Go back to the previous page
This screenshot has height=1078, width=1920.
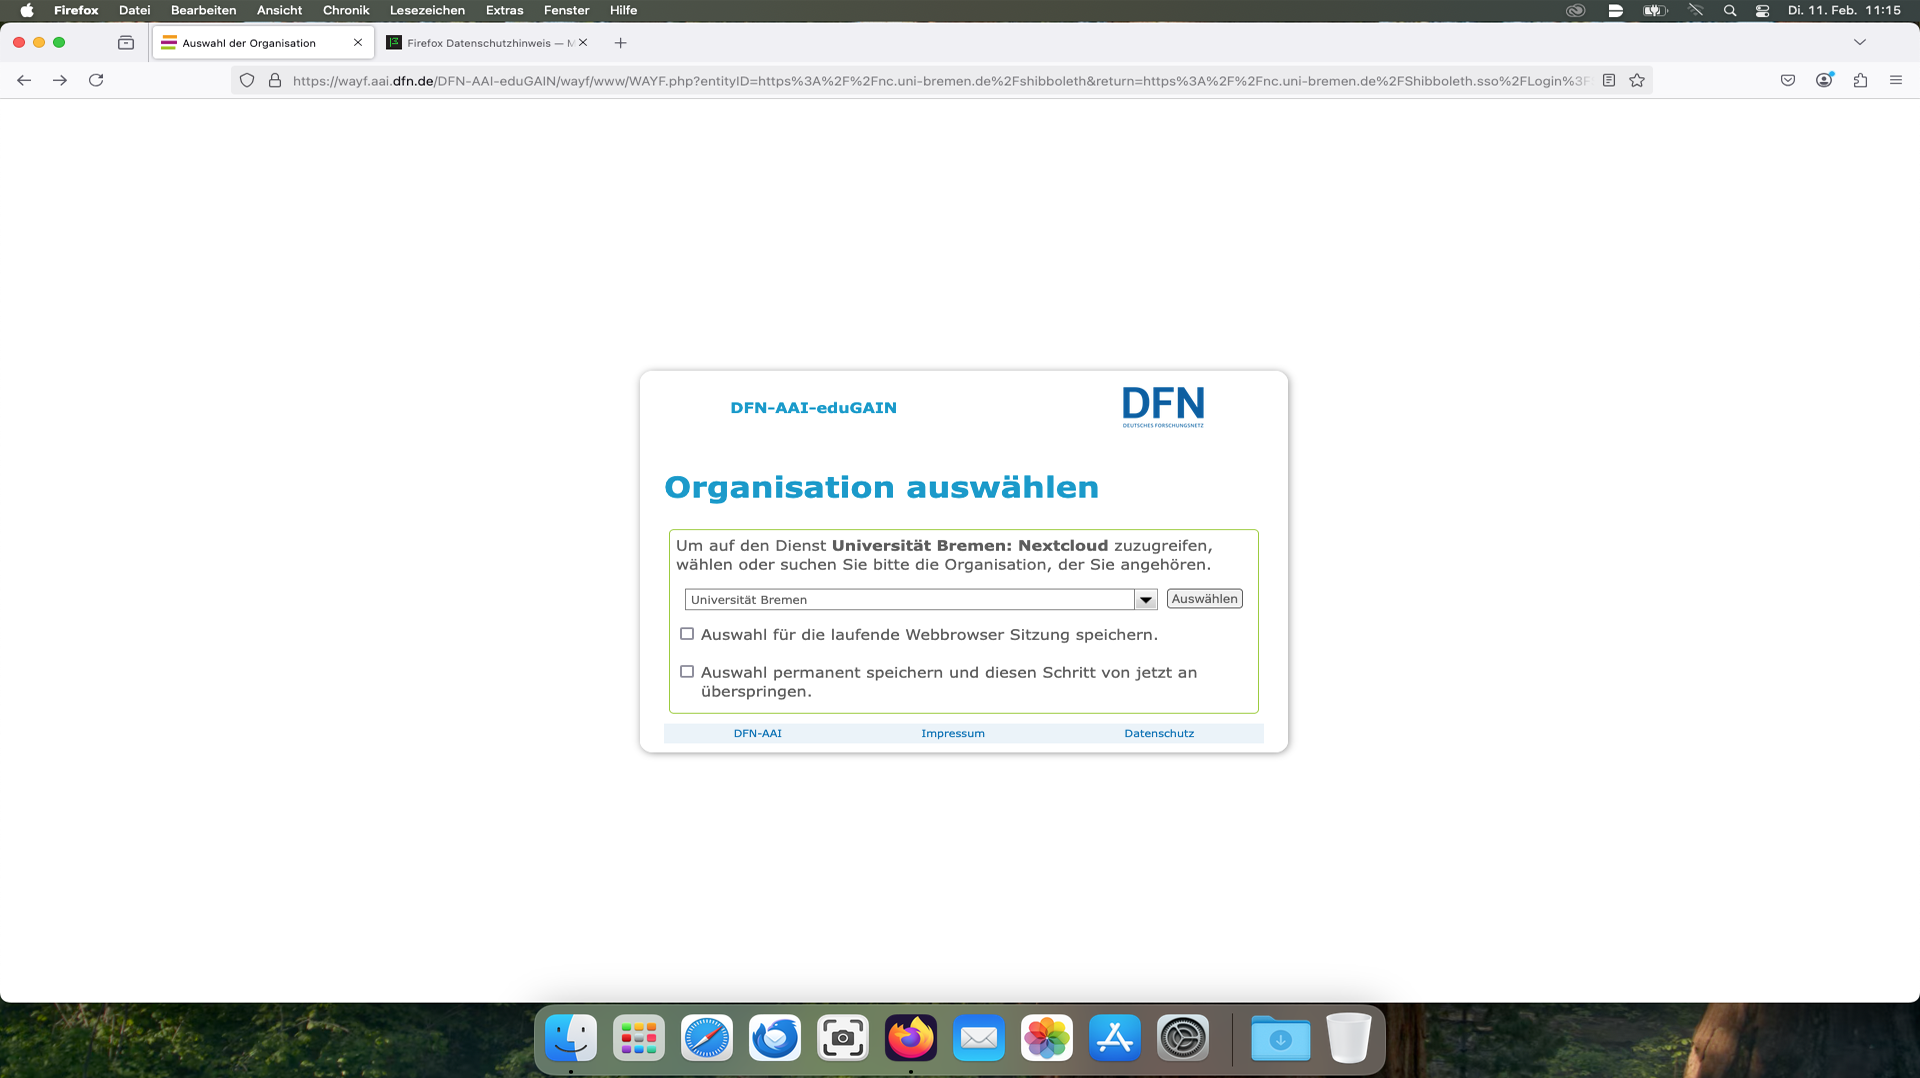click(24, 80)
